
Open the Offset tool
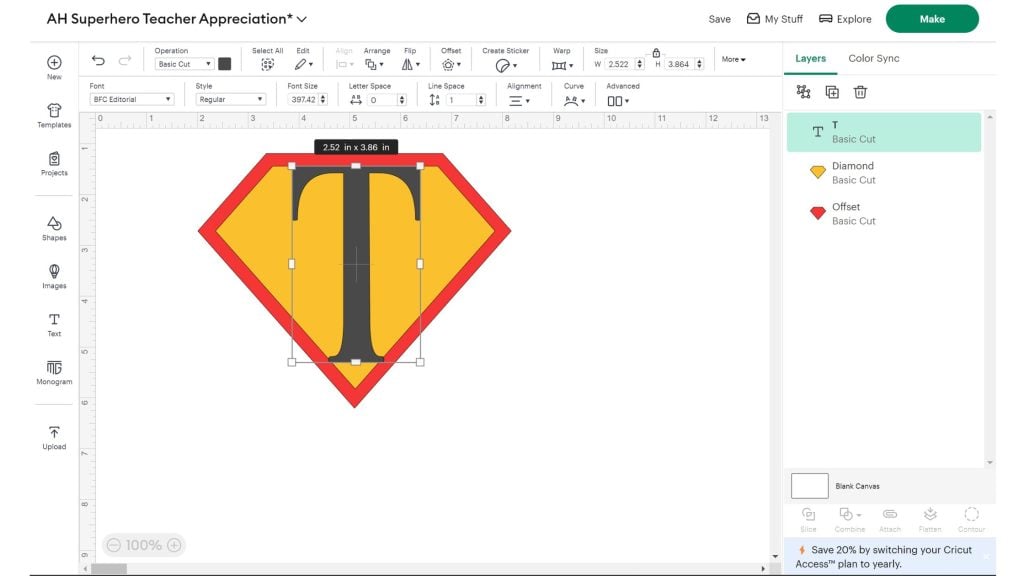pyautogui.click(x=451, y=64)
